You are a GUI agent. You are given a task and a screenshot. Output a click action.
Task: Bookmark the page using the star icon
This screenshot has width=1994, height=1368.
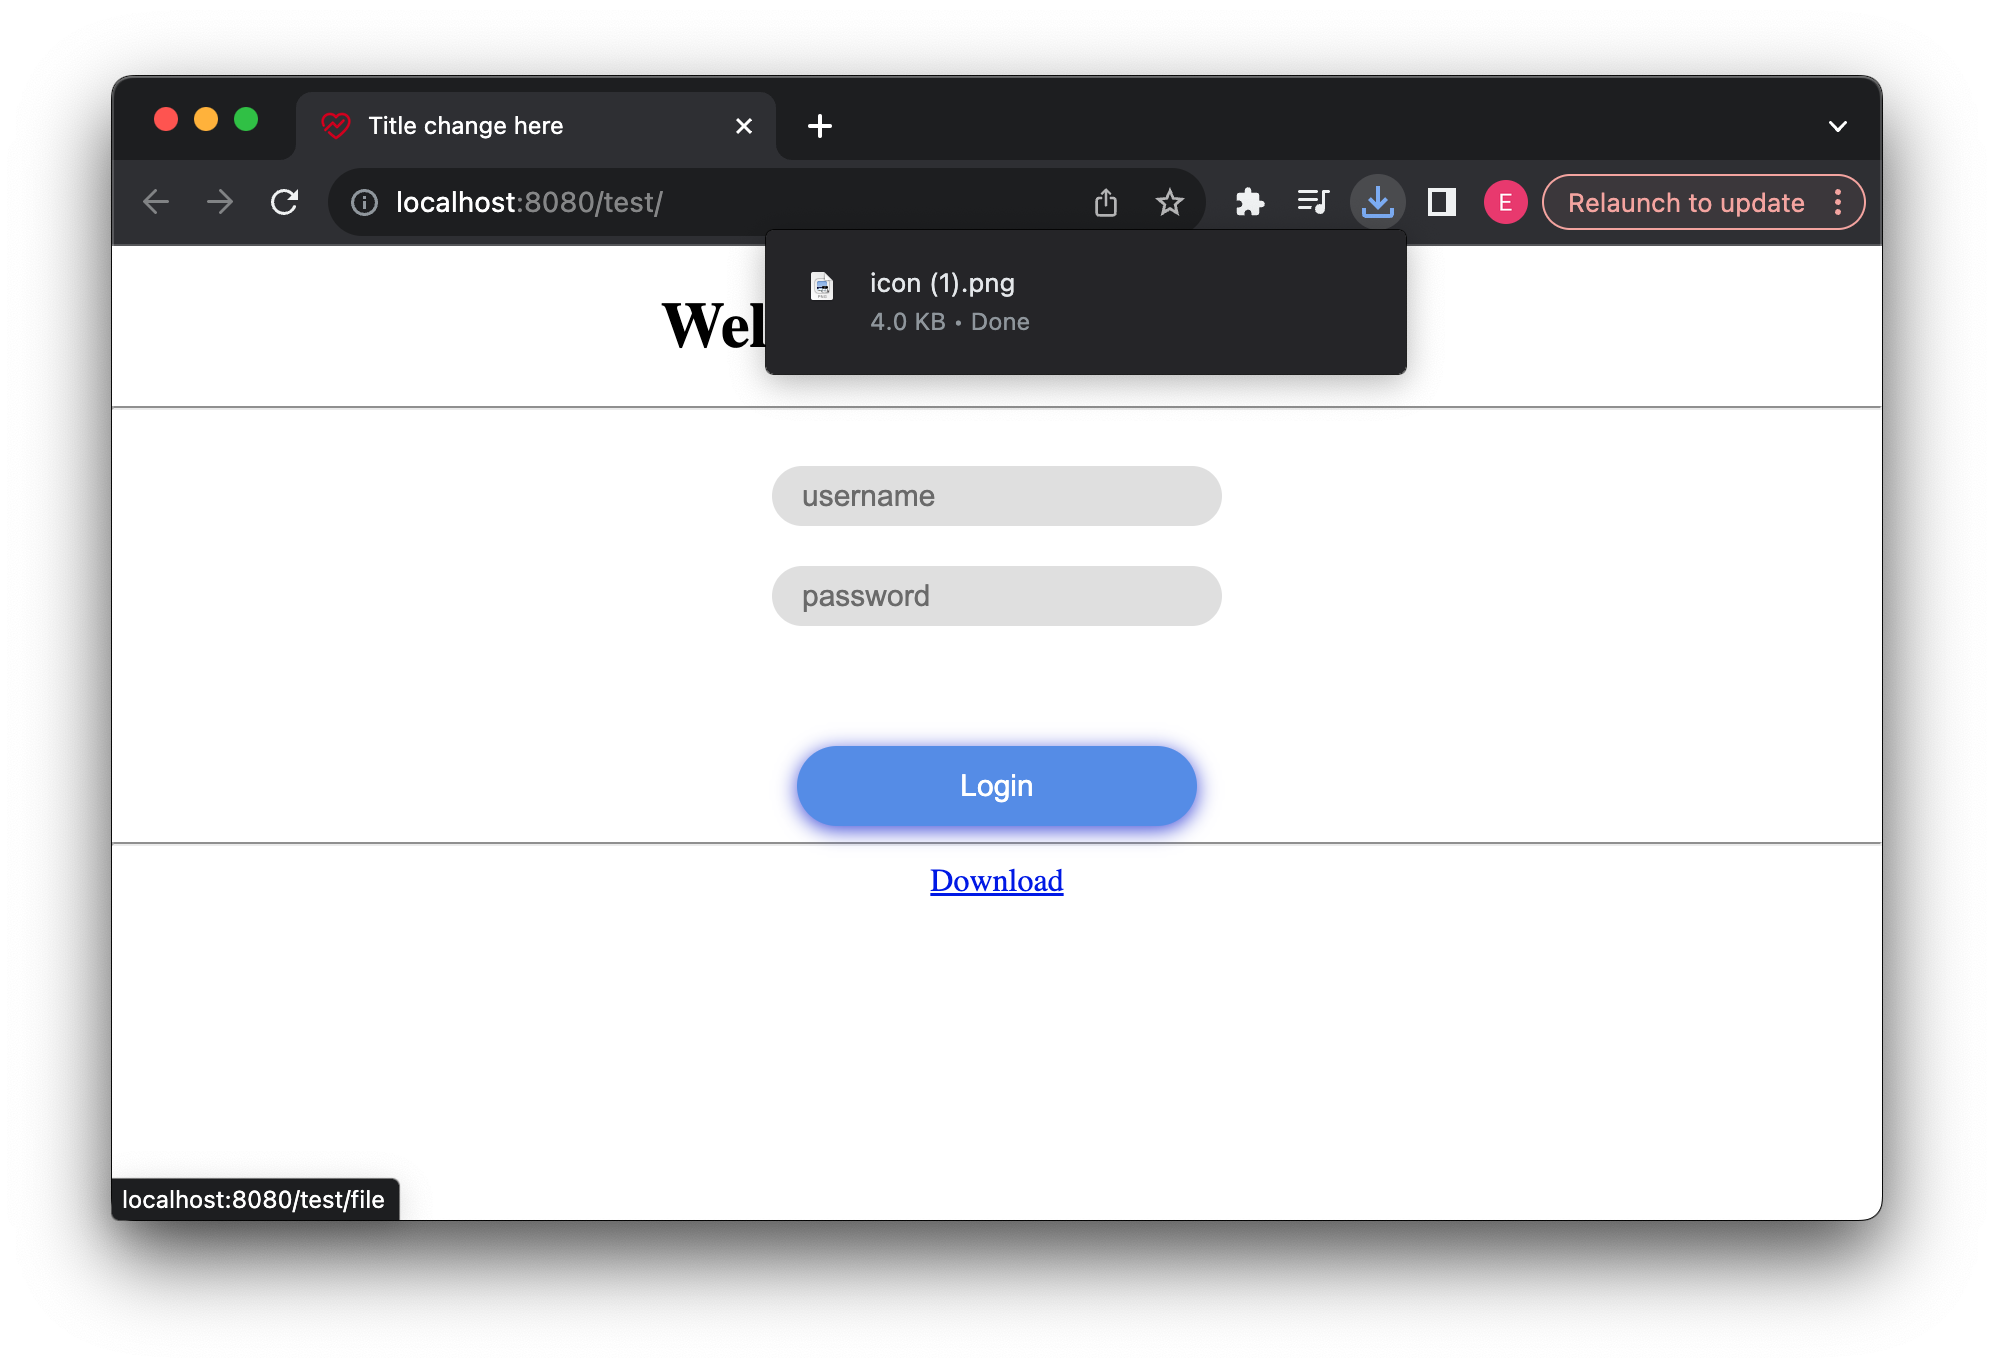[x=1168, y=201]
